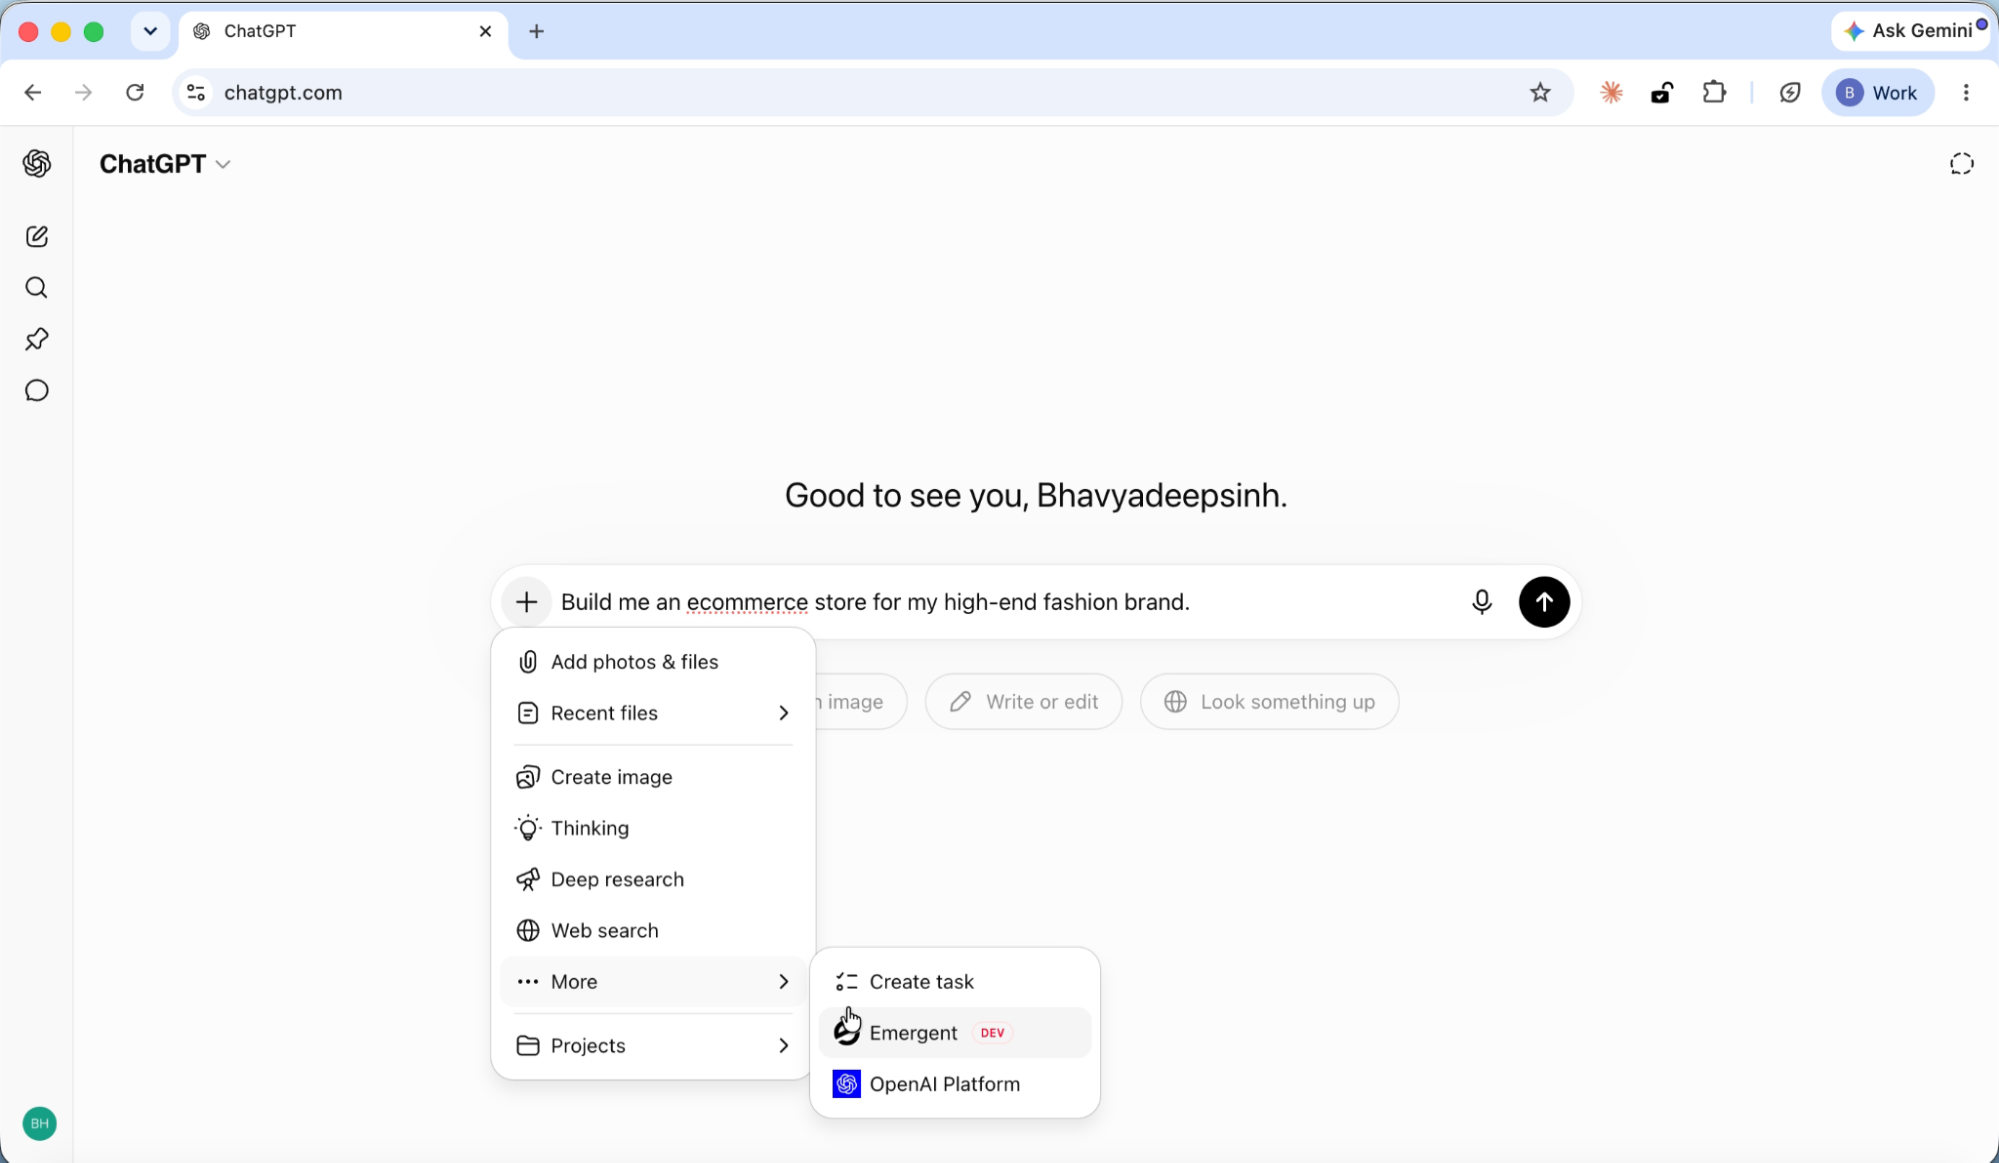This screenshot has height=1163, width=1999.
Task: Expand the Recent files submenu
Action: tap(653, 713)
